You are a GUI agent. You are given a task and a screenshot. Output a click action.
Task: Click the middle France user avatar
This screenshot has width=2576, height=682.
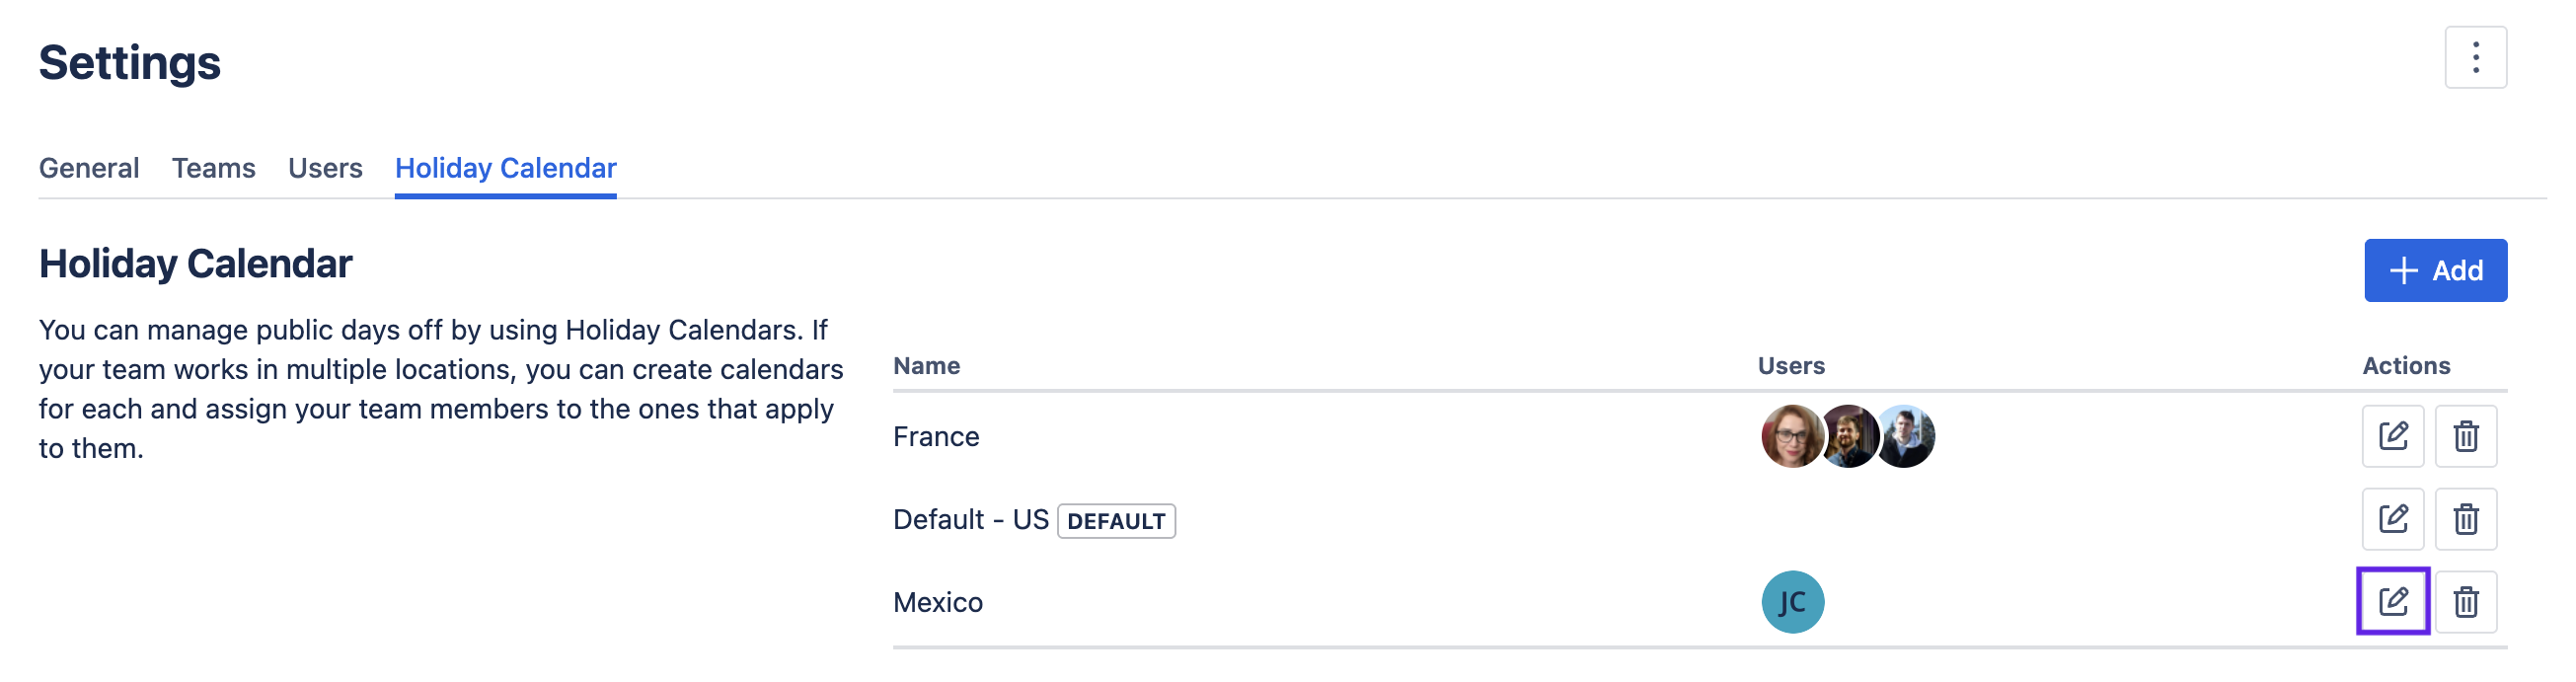(x=1850, y=436)
